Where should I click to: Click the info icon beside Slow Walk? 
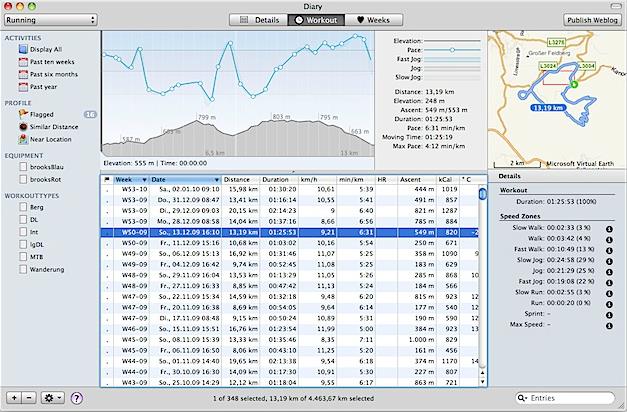pyautogui.click(x=609, y=229)
